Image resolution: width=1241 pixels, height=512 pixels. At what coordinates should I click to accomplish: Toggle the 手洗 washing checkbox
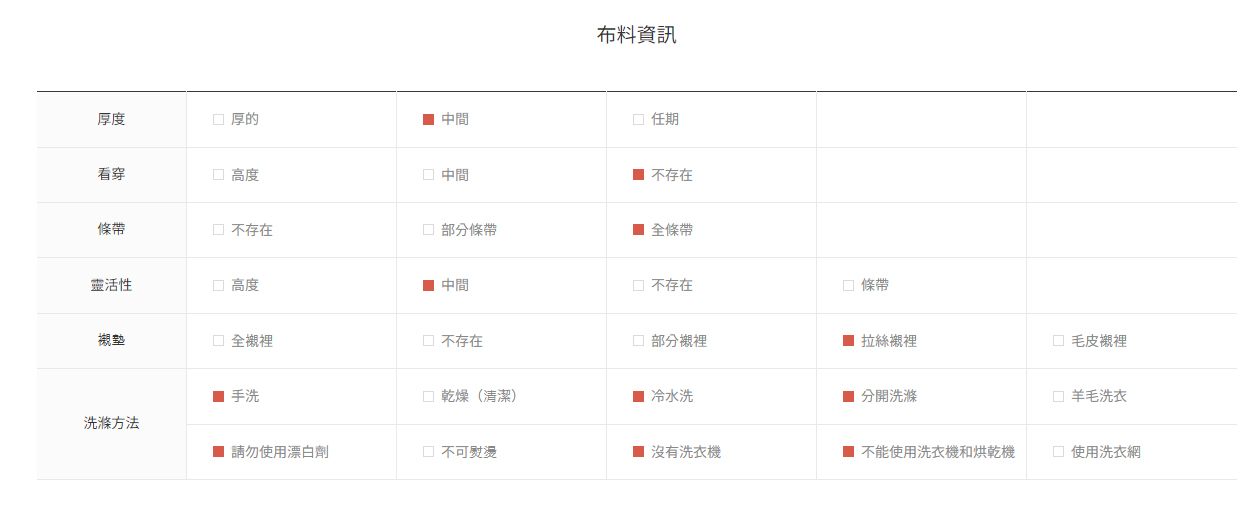point(218,396)
